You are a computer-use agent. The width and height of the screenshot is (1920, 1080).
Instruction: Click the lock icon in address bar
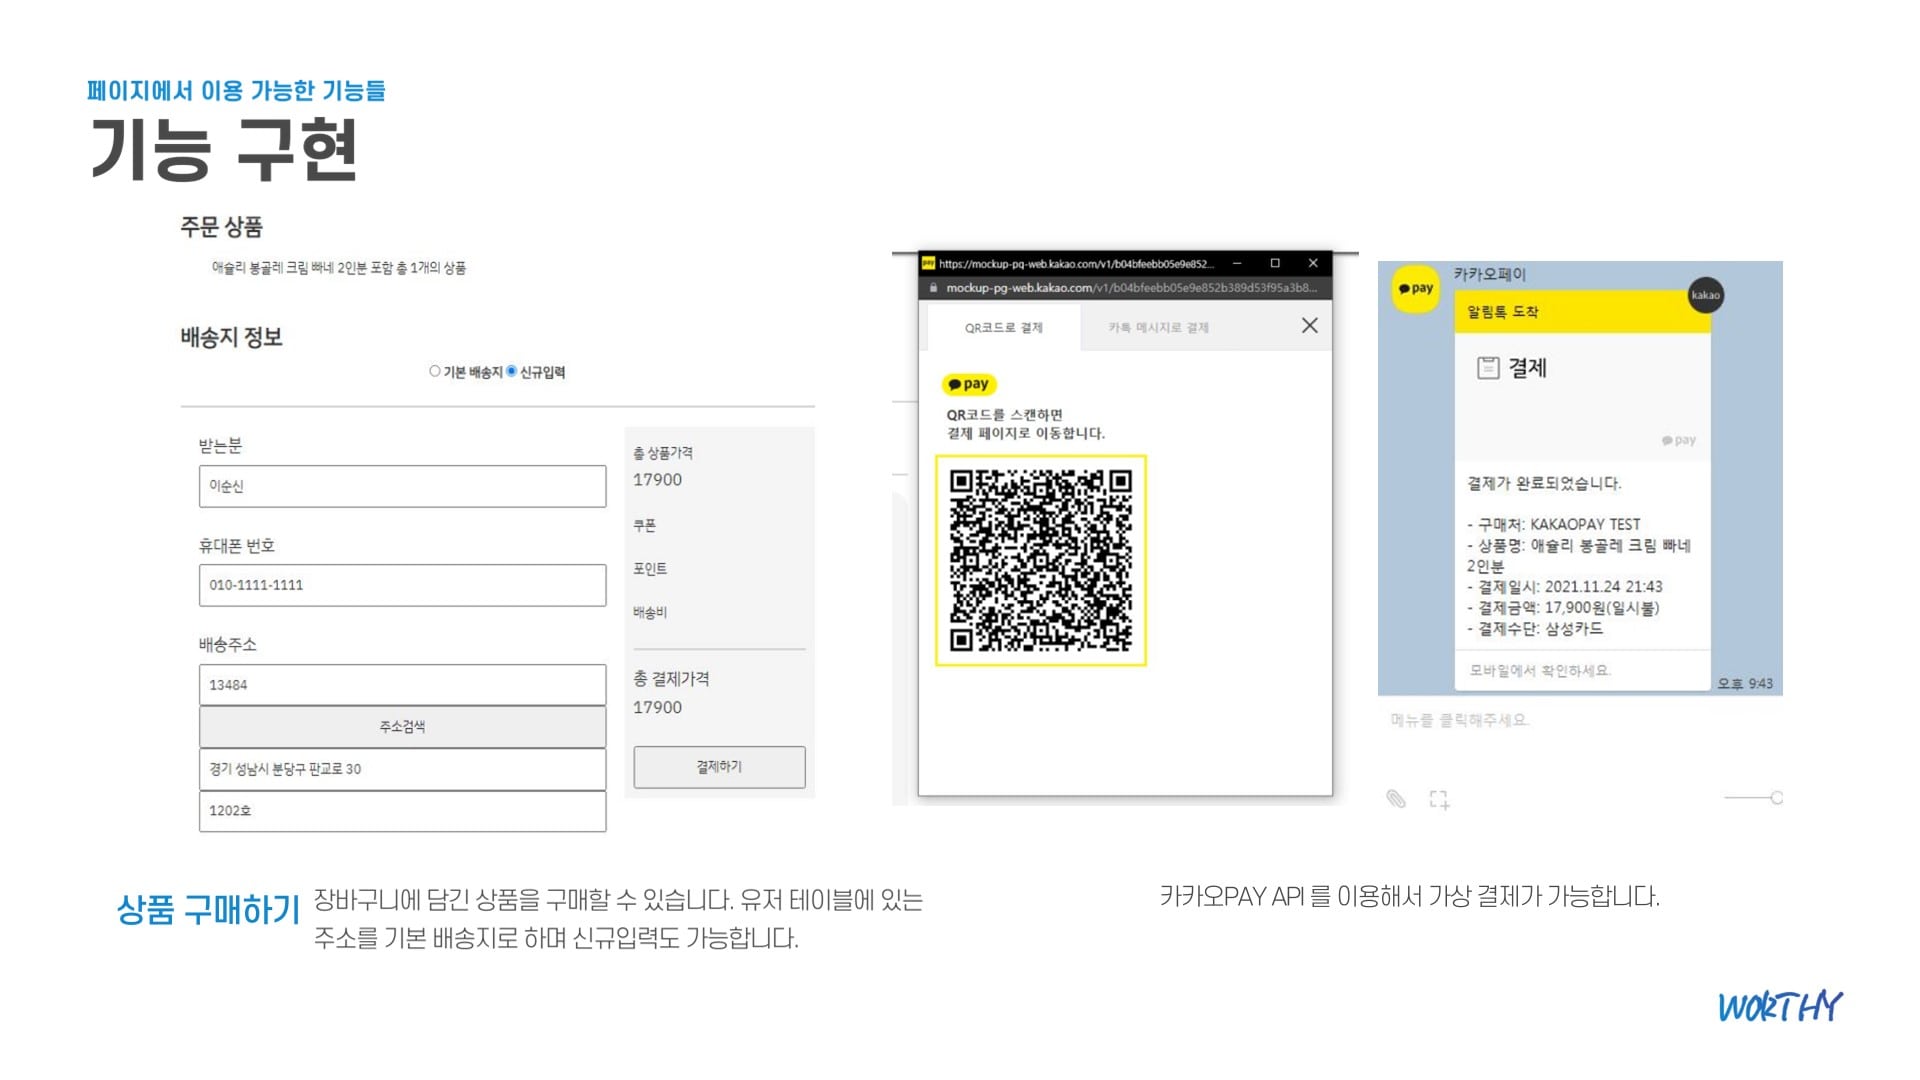point(933,288)
